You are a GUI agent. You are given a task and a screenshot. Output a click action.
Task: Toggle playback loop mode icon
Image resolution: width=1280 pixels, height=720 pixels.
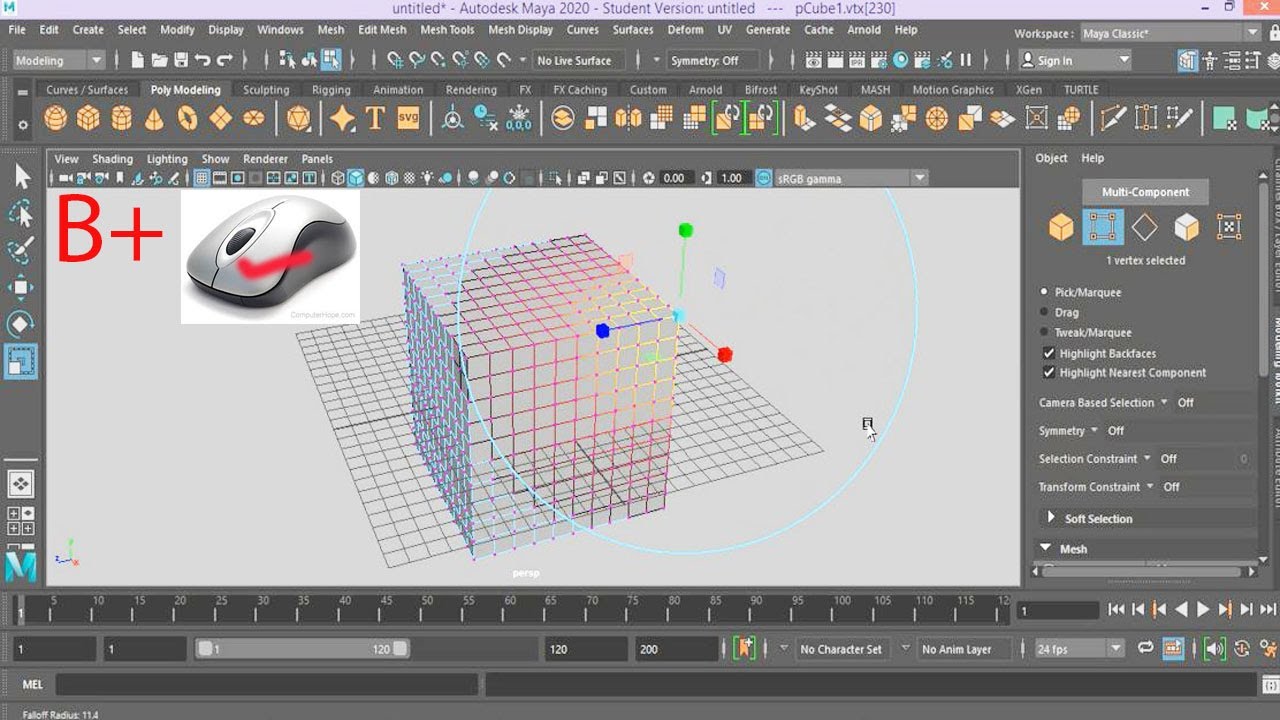(1145, 648)
